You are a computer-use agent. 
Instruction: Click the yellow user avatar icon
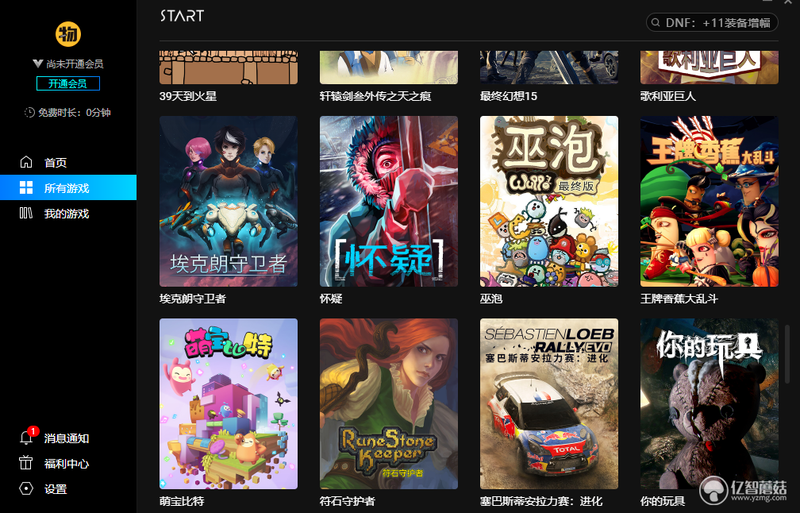pos(68,34)
